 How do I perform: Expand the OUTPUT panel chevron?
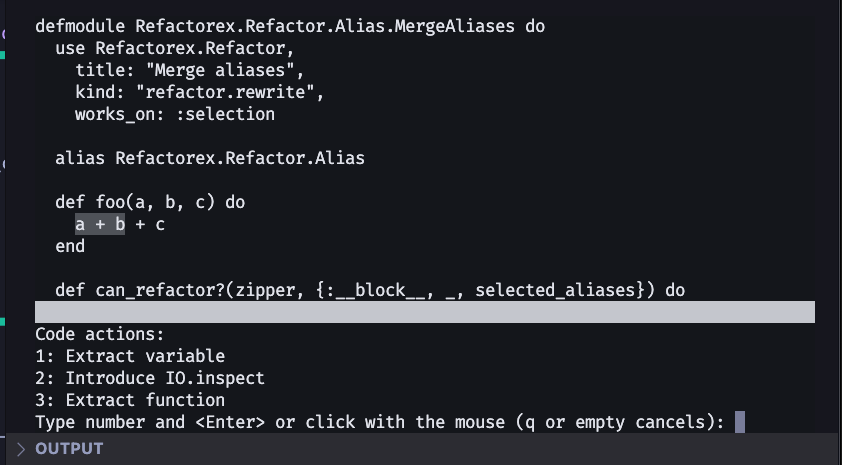(21, 449)
